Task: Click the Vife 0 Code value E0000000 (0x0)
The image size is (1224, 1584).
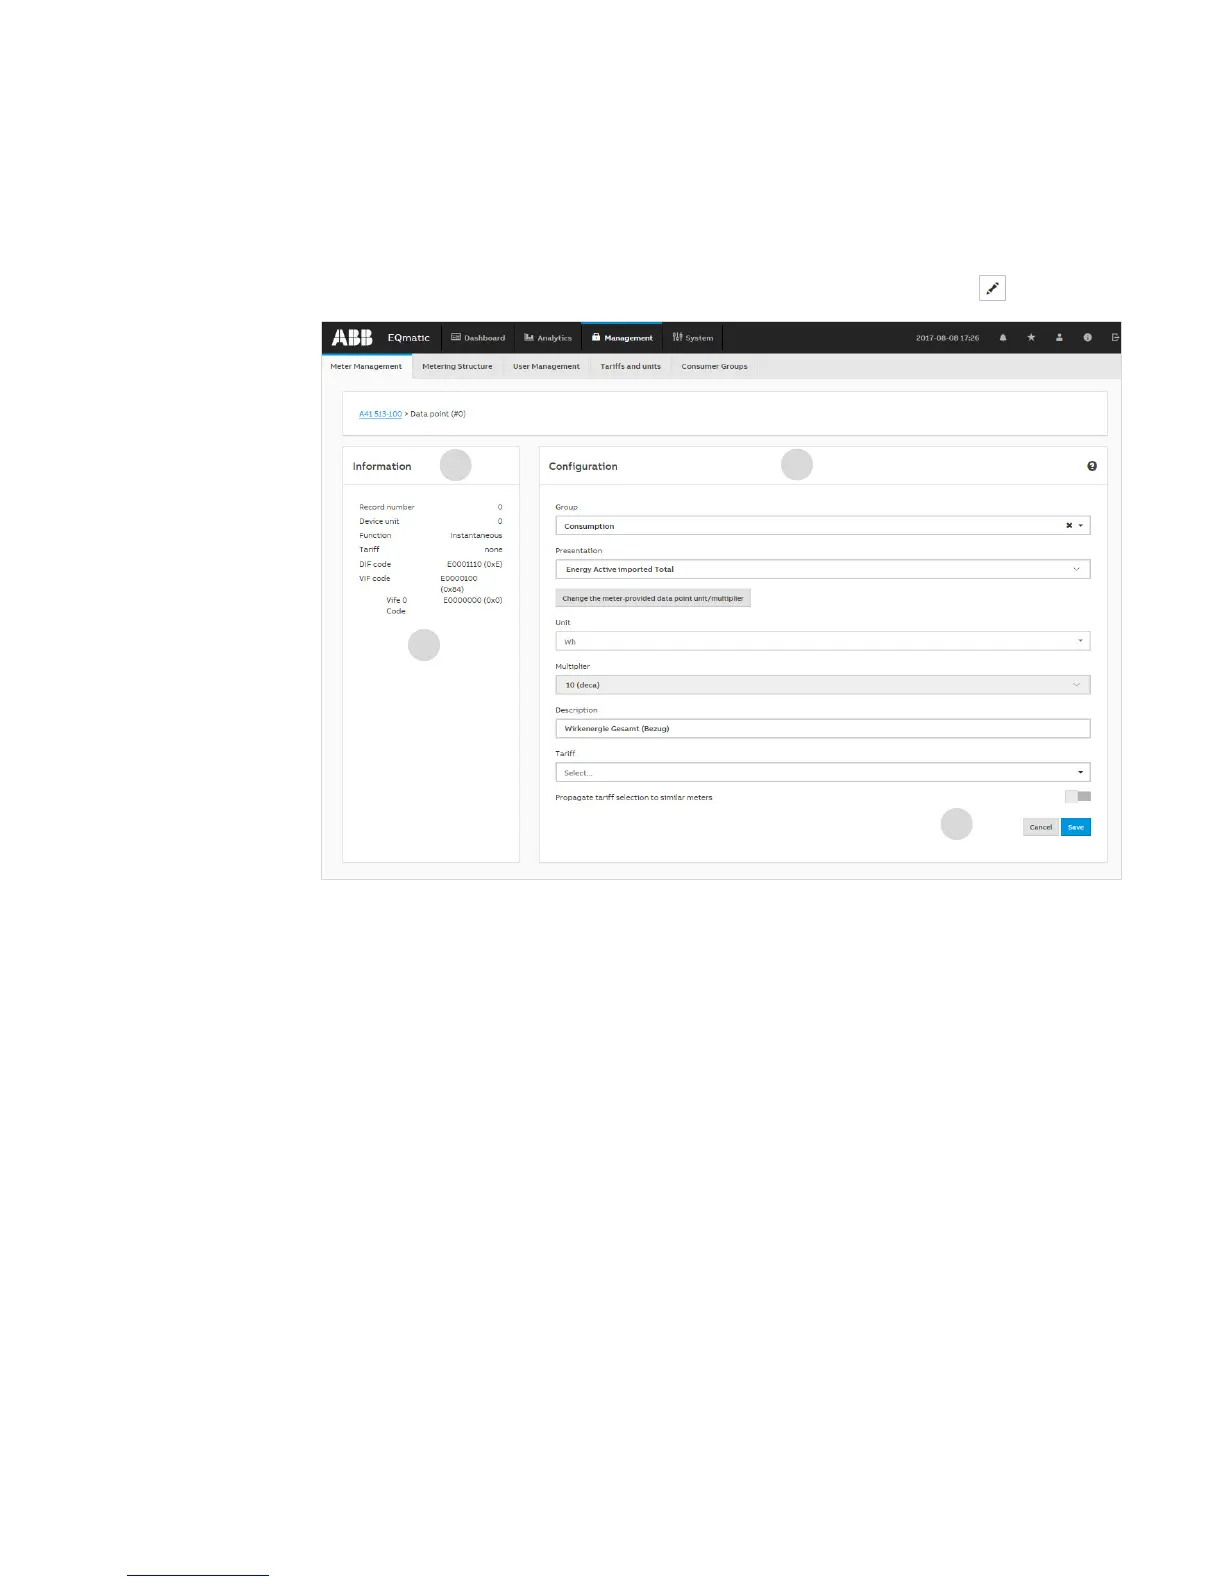Action: point(473,600)
